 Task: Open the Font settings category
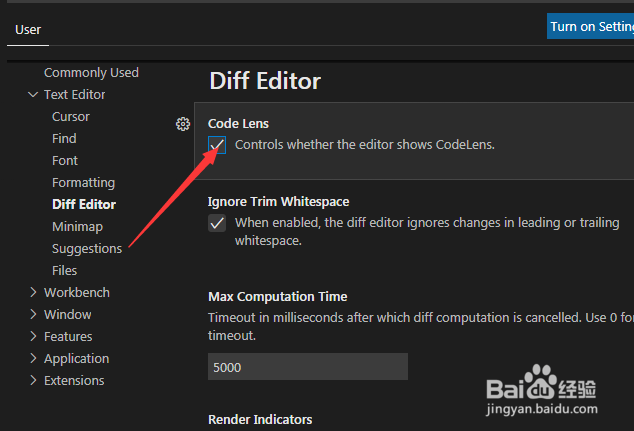[x=65, y=161]
